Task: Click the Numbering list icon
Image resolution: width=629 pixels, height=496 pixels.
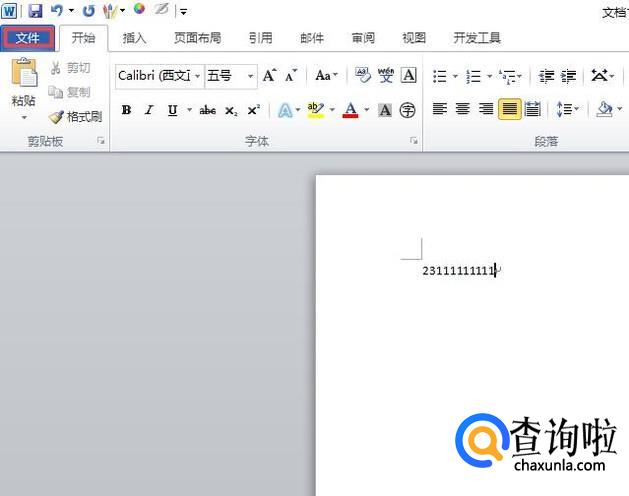Action: (474, 76)
